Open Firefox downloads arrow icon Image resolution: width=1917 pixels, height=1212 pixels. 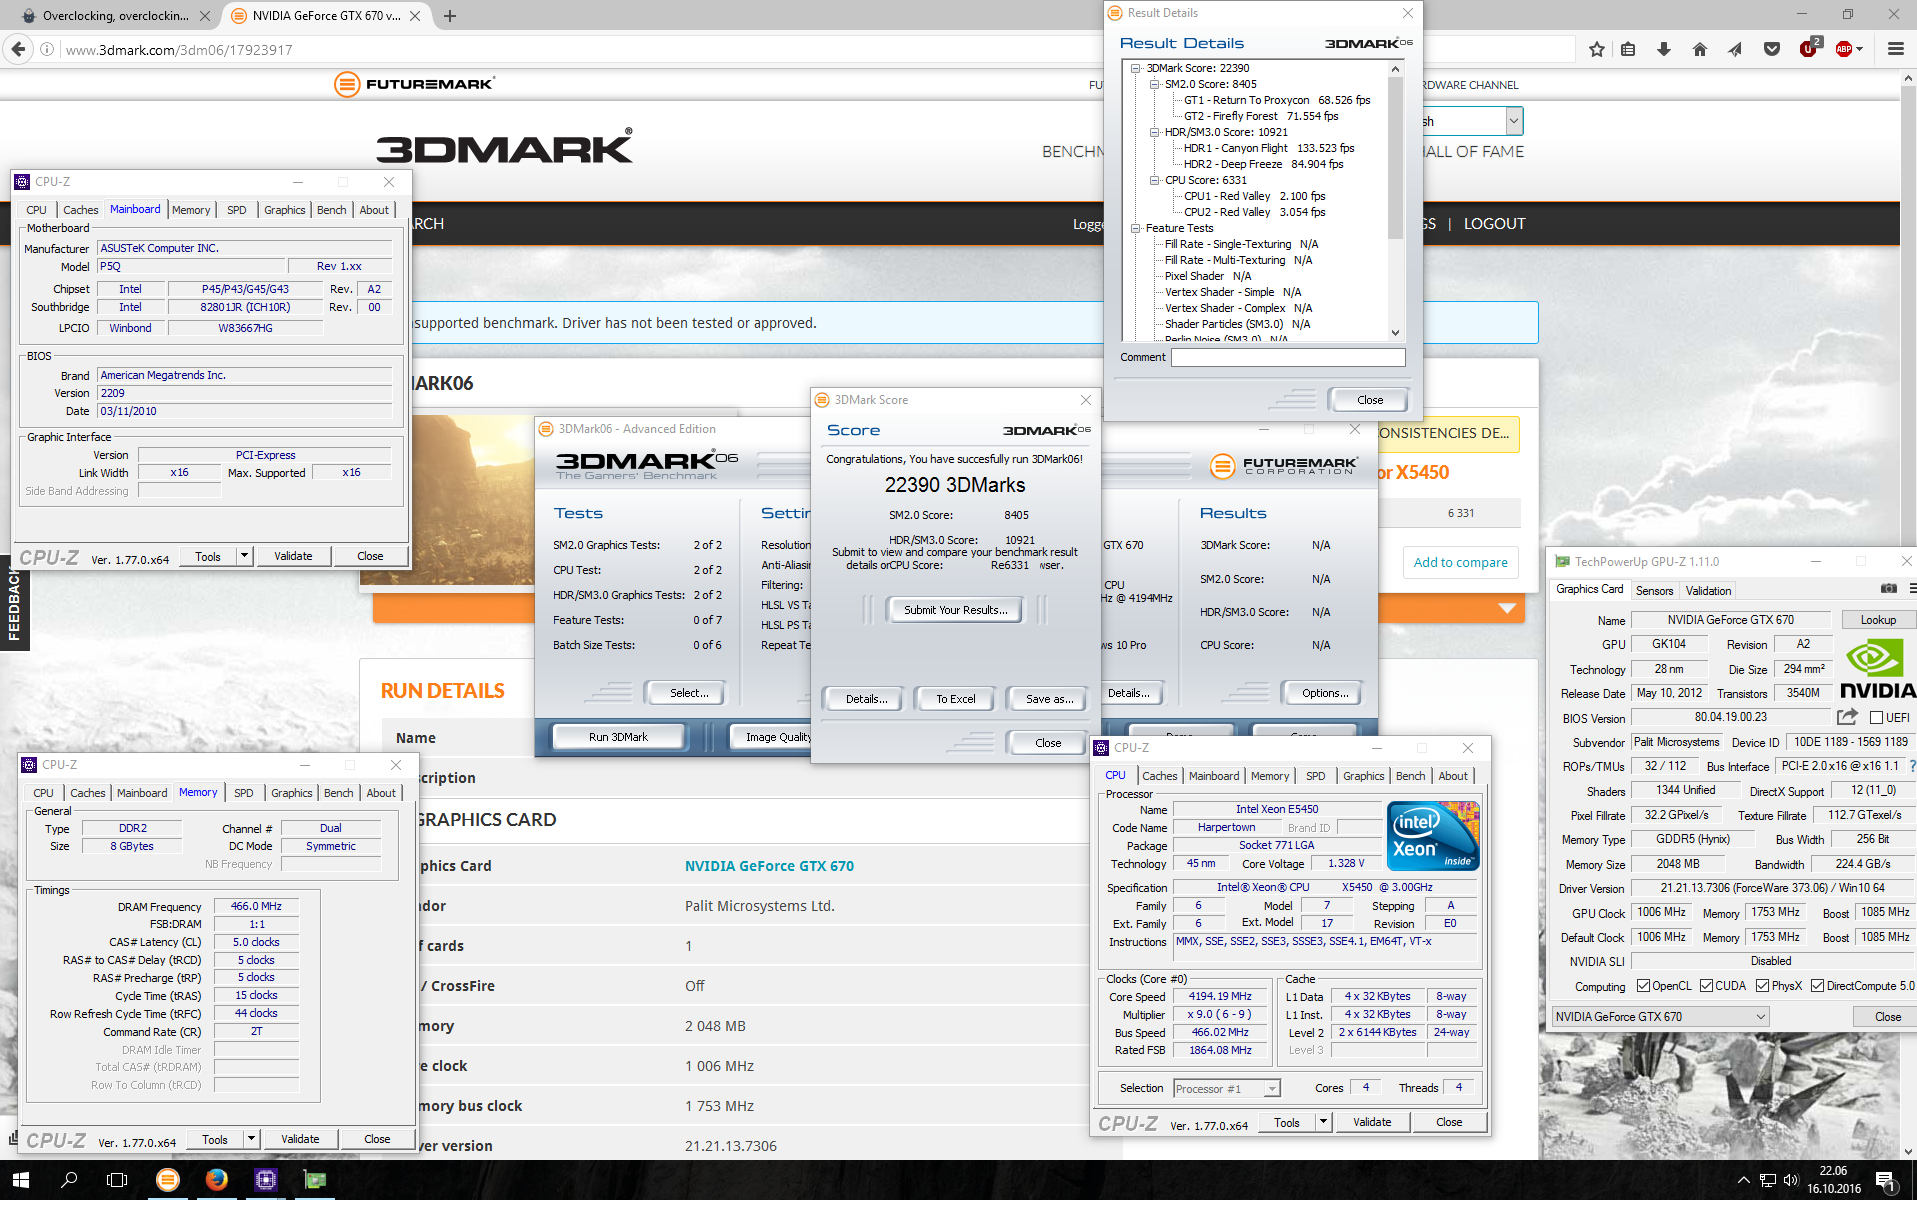1664,49
